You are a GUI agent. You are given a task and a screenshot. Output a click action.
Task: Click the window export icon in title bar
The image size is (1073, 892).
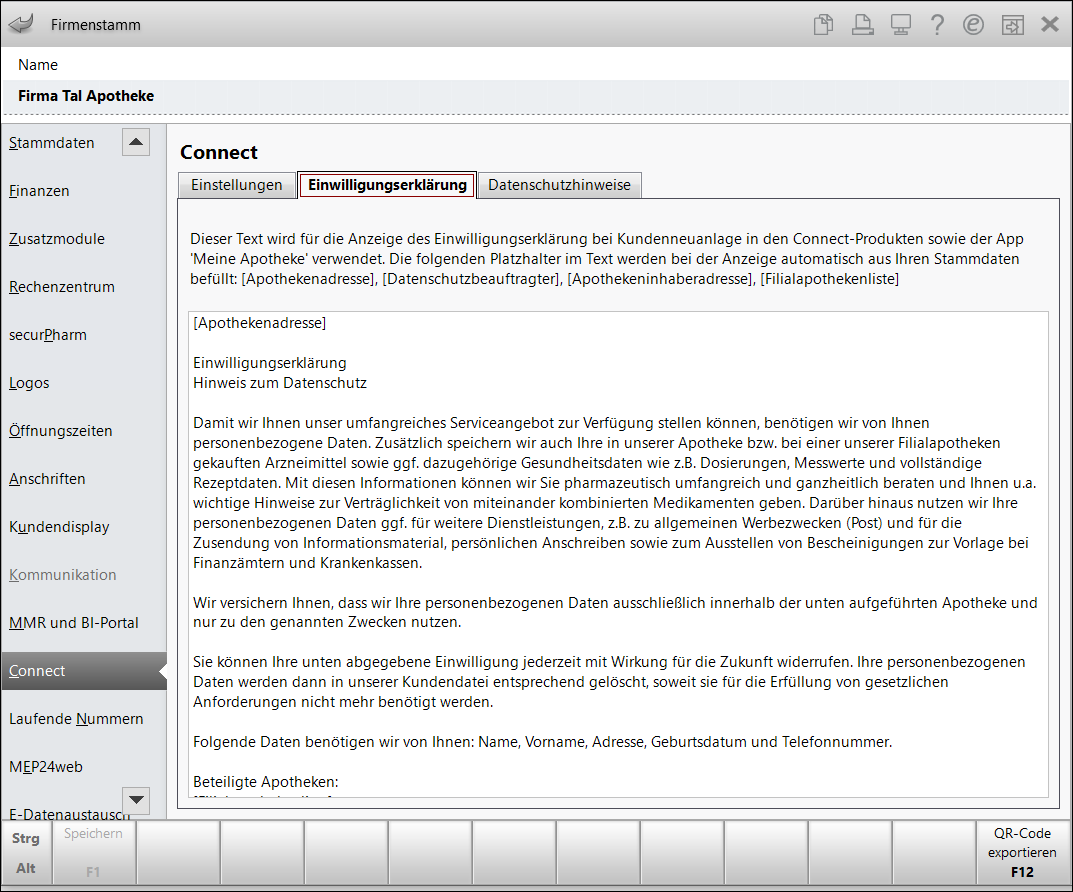(1012, 25)
